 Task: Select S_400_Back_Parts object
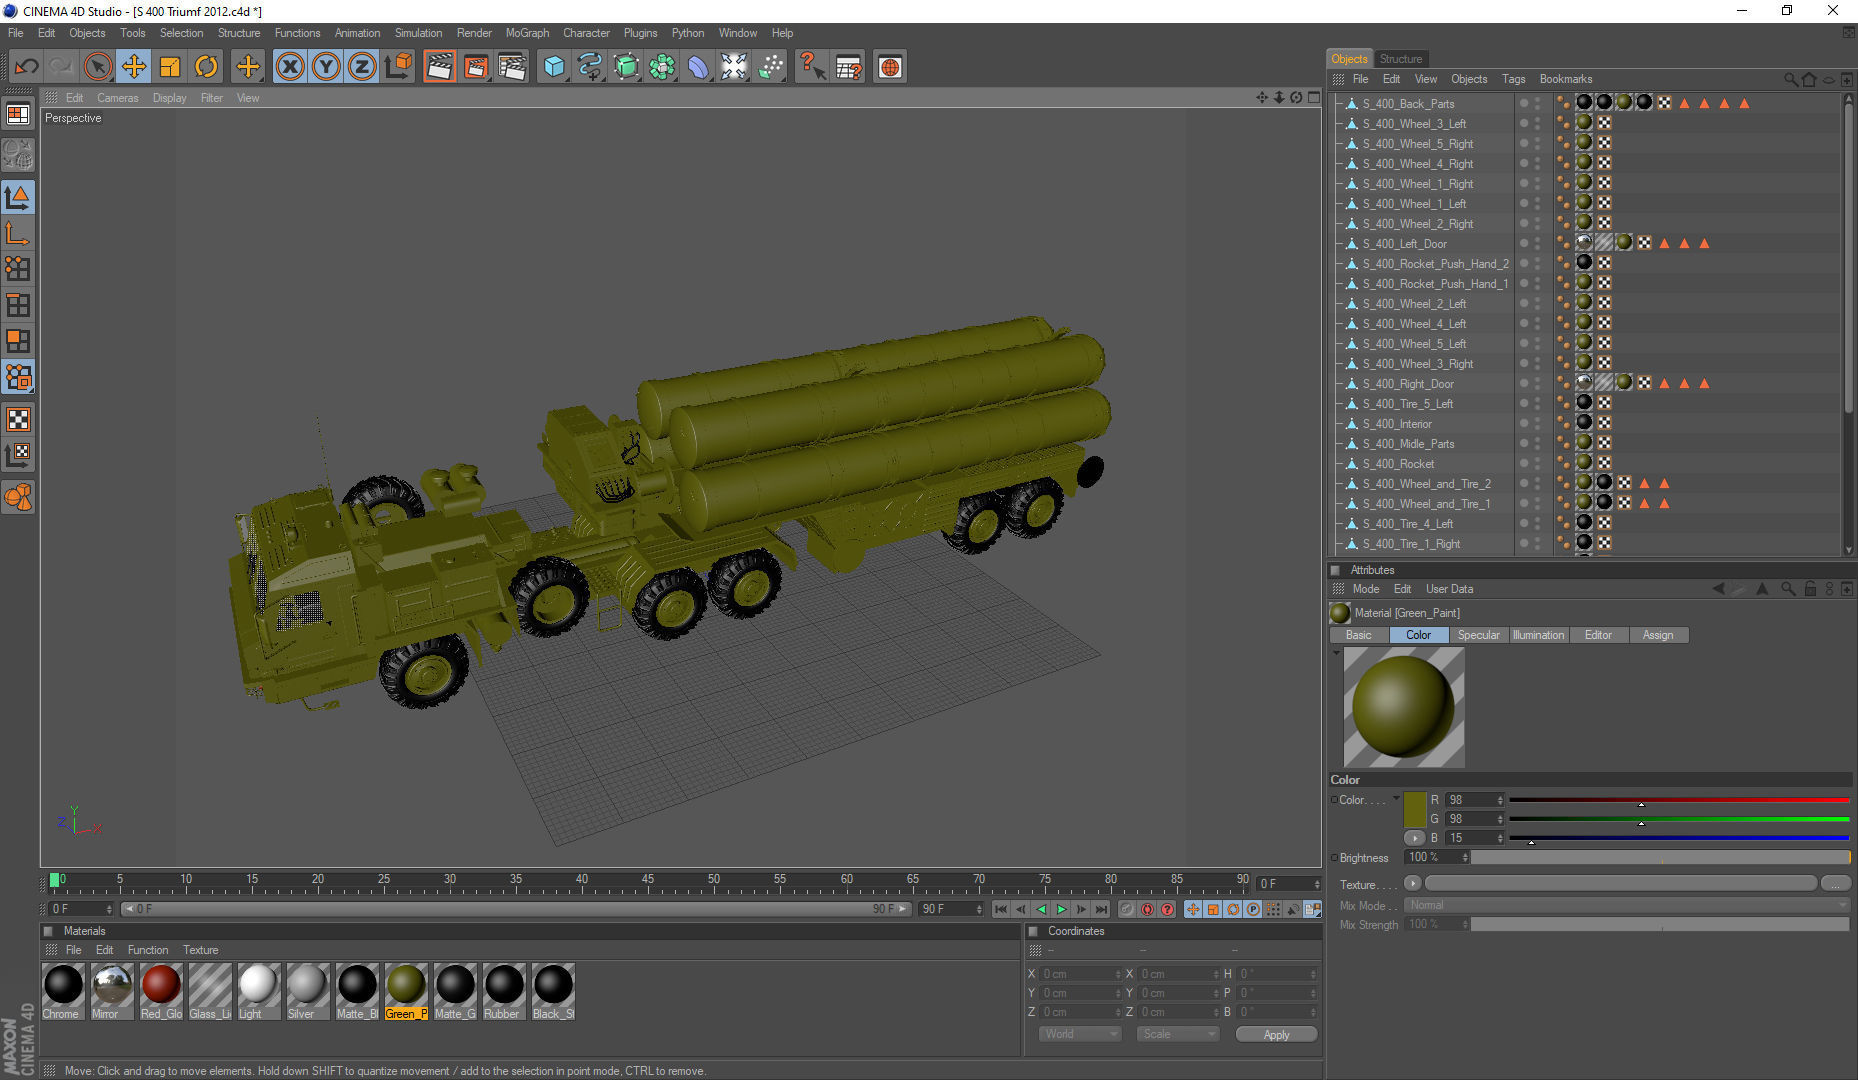(x=1408, y=104)
